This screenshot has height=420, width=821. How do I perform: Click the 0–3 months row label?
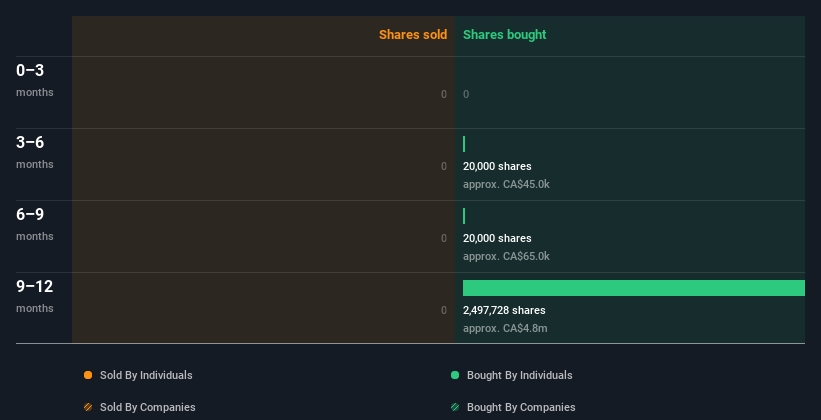[x=35, y=80]
